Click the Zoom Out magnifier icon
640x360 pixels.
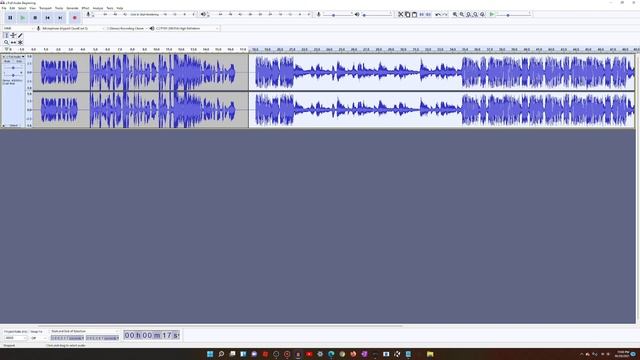pyautogui.click(x=462, y=14)
